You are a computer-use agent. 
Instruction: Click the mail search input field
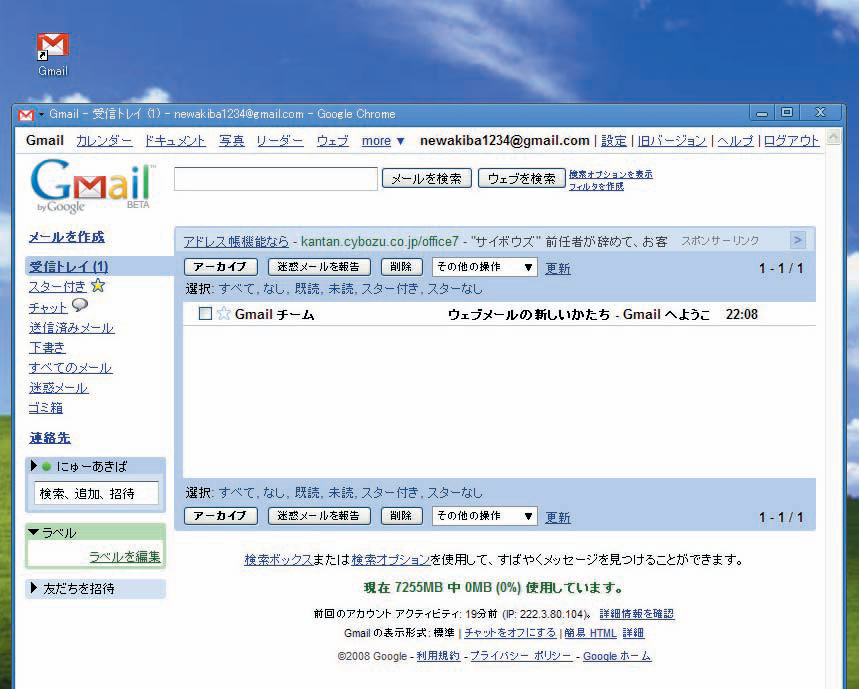pos(276,179)
